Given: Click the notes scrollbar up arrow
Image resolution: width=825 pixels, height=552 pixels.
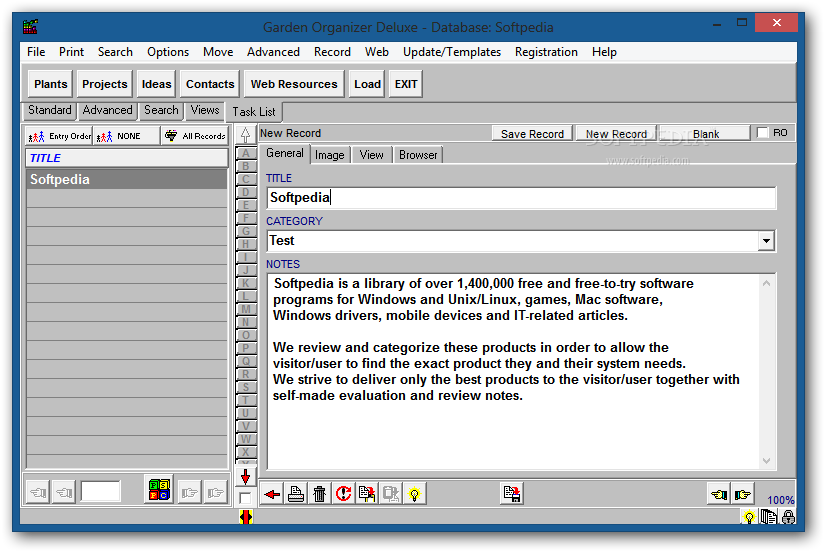Looking at the screenshot, I should (766, 284).
